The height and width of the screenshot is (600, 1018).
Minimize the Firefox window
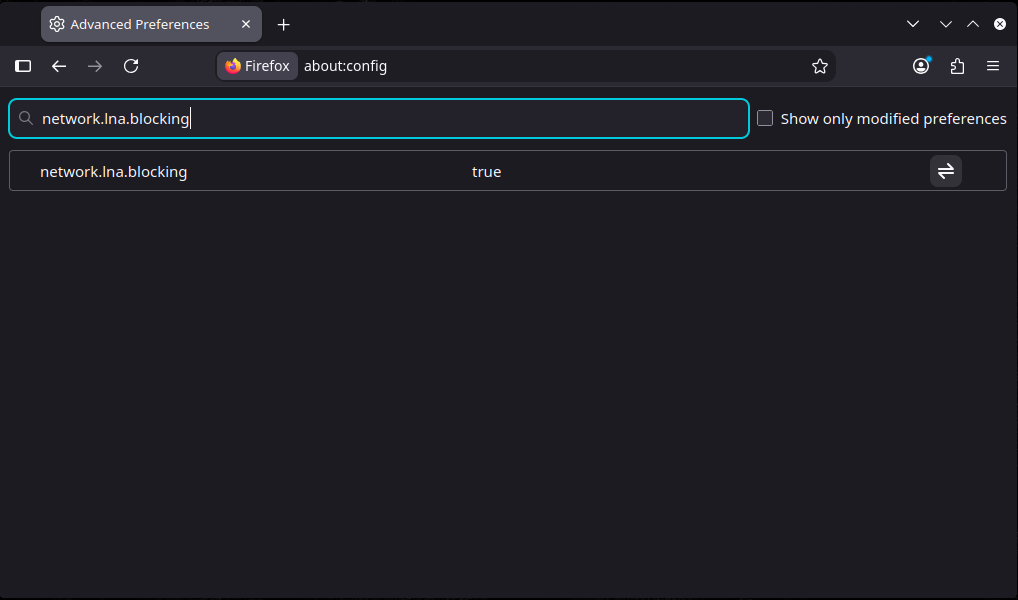945,25
